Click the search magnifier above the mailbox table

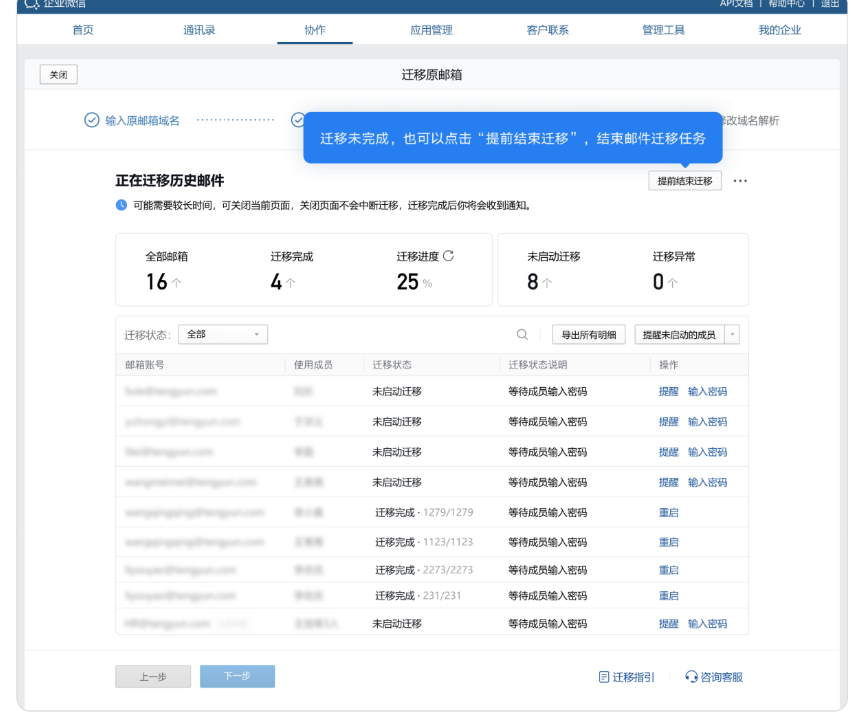[523, 334]
